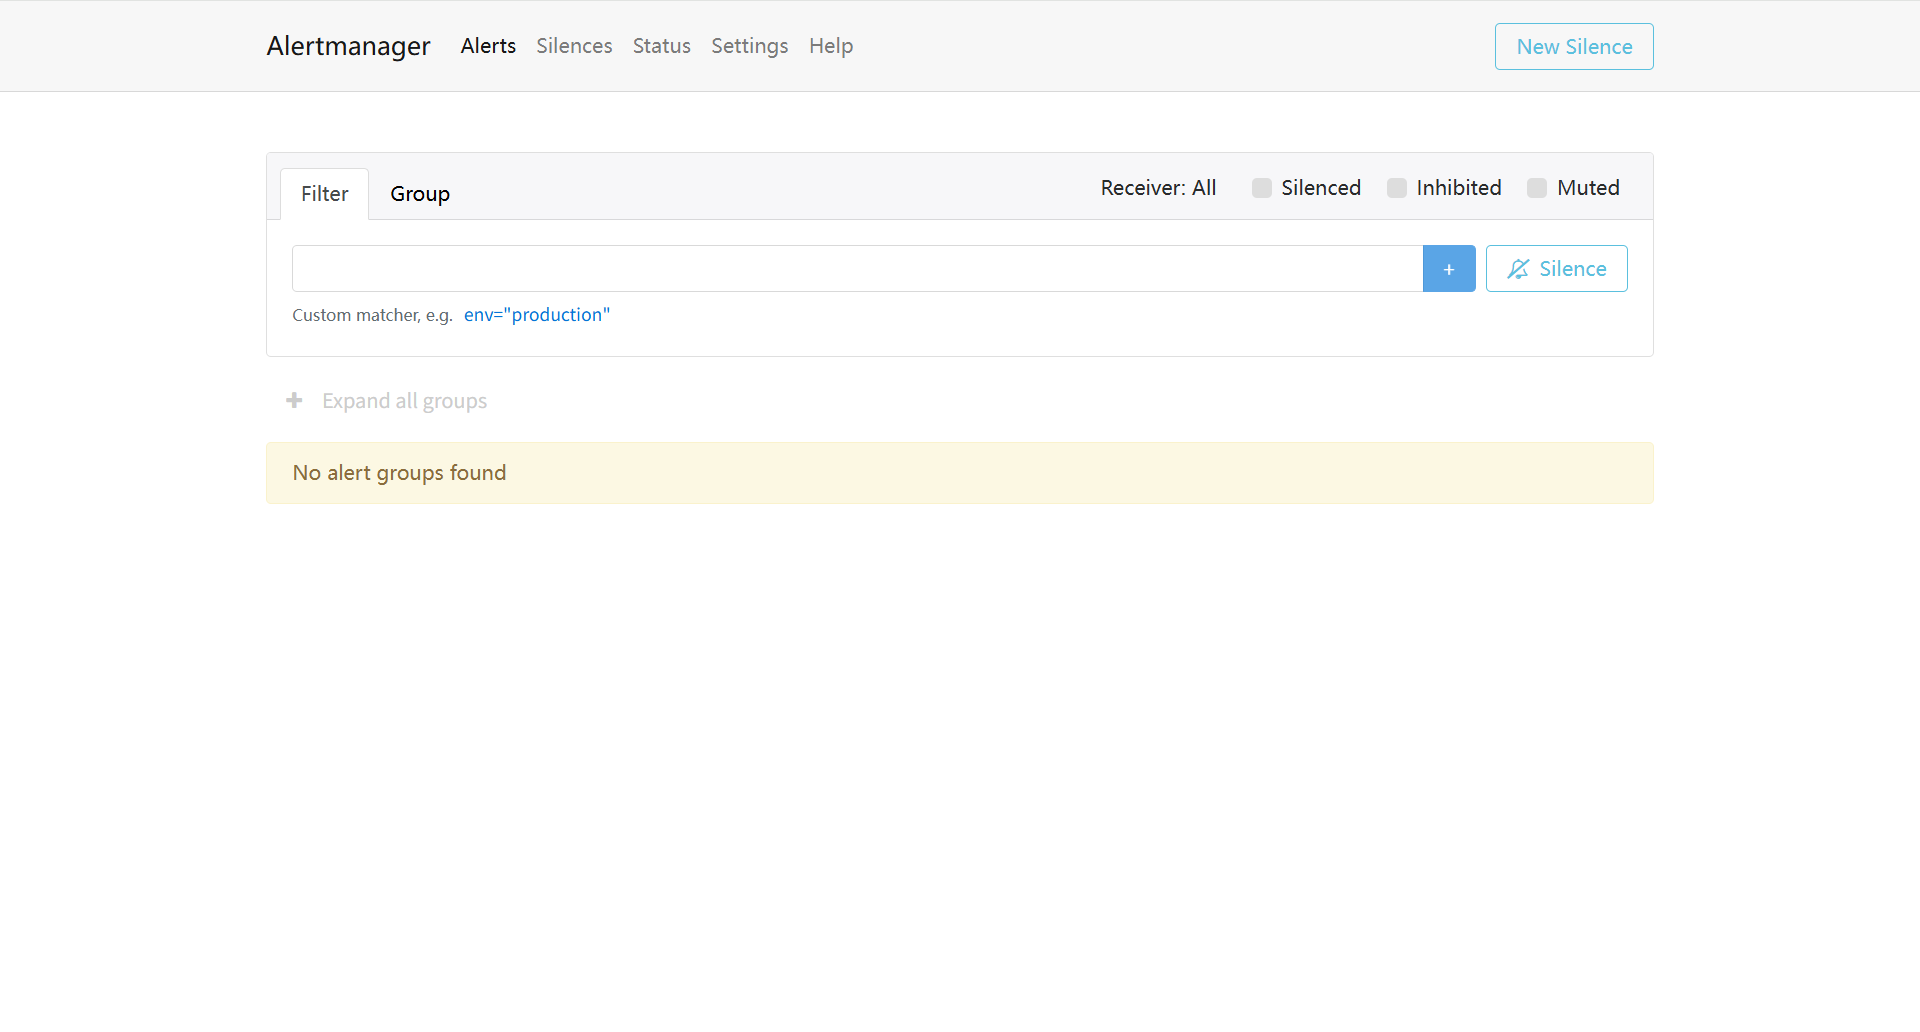Viewport: 1920px width, 1032px height.
Task: Click the plus icon beside Expand all groups
Action: pyautogui.click(x=294, y=401)
